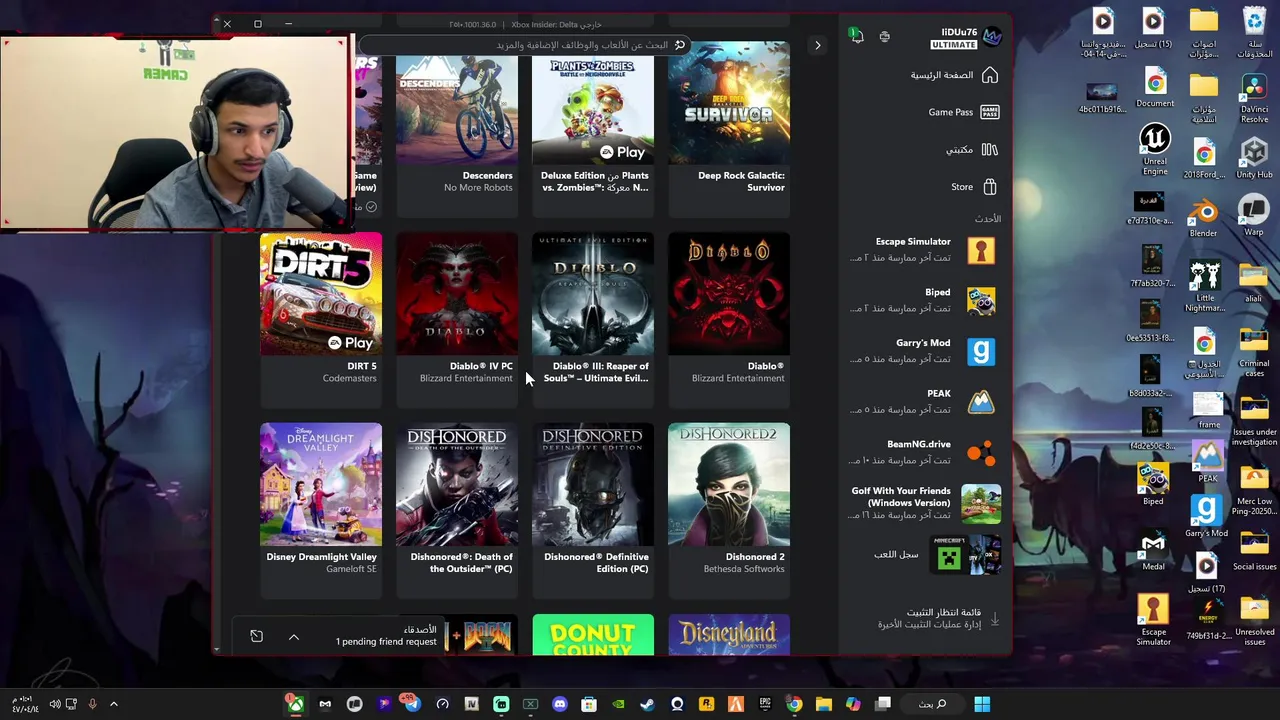1280x720 pixels.
Task: Open Biped from recent games list
Action: click(x=923, y=300)
